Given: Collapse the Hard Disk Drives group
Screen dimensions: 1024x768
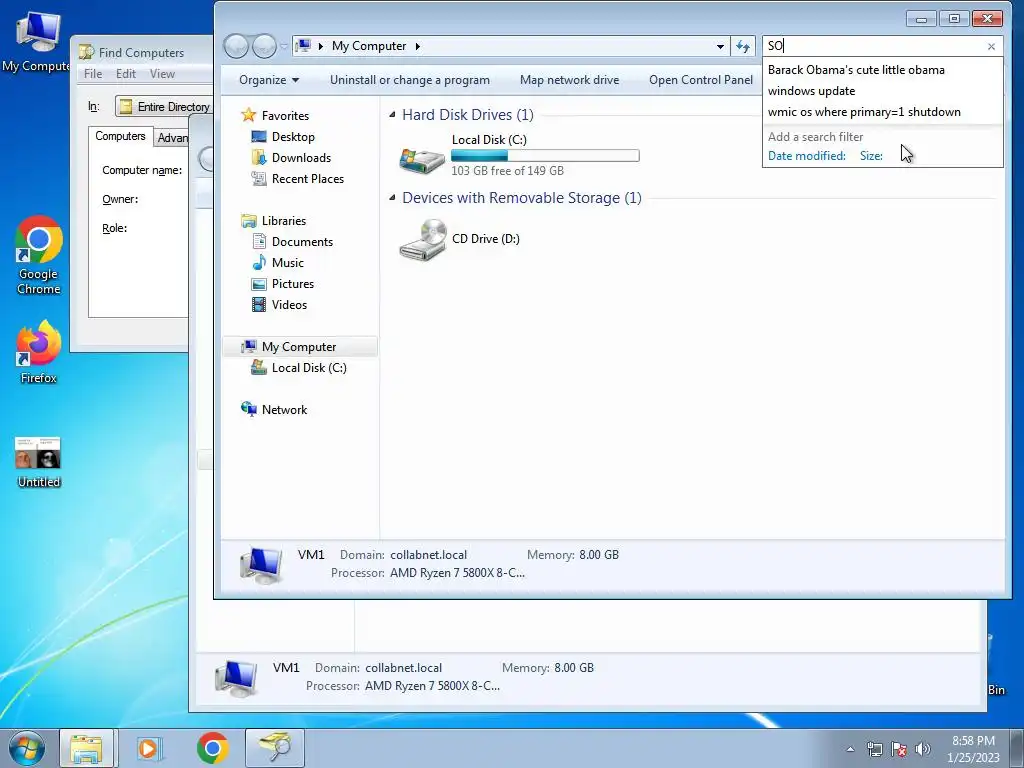Looking at the screenshot, I should pos(392,115).
